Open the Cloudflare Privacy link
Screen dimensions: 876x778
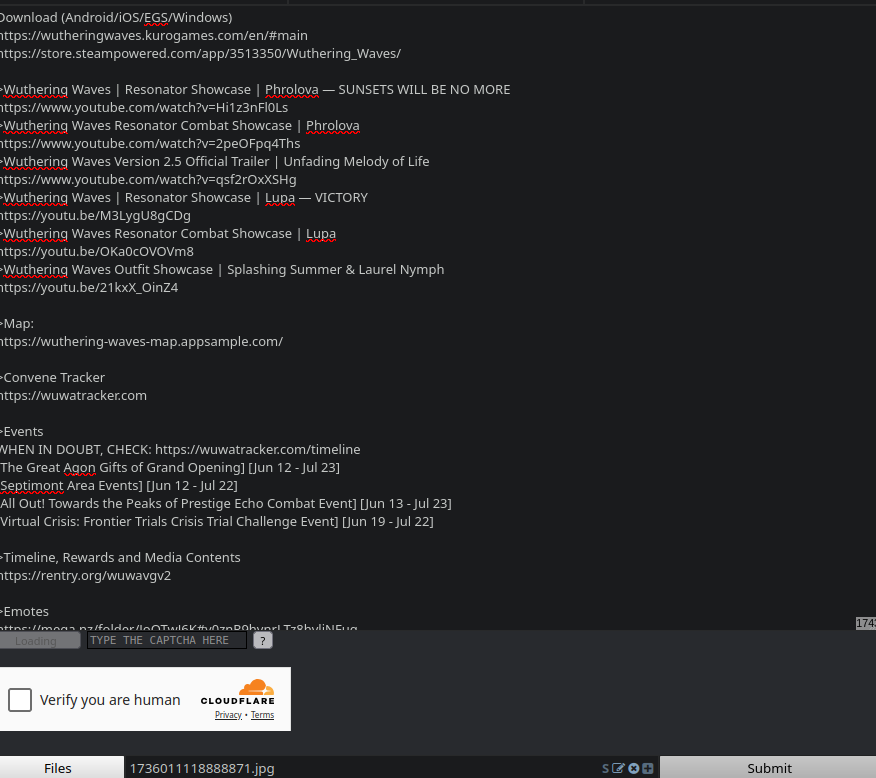tap(228, 715)
